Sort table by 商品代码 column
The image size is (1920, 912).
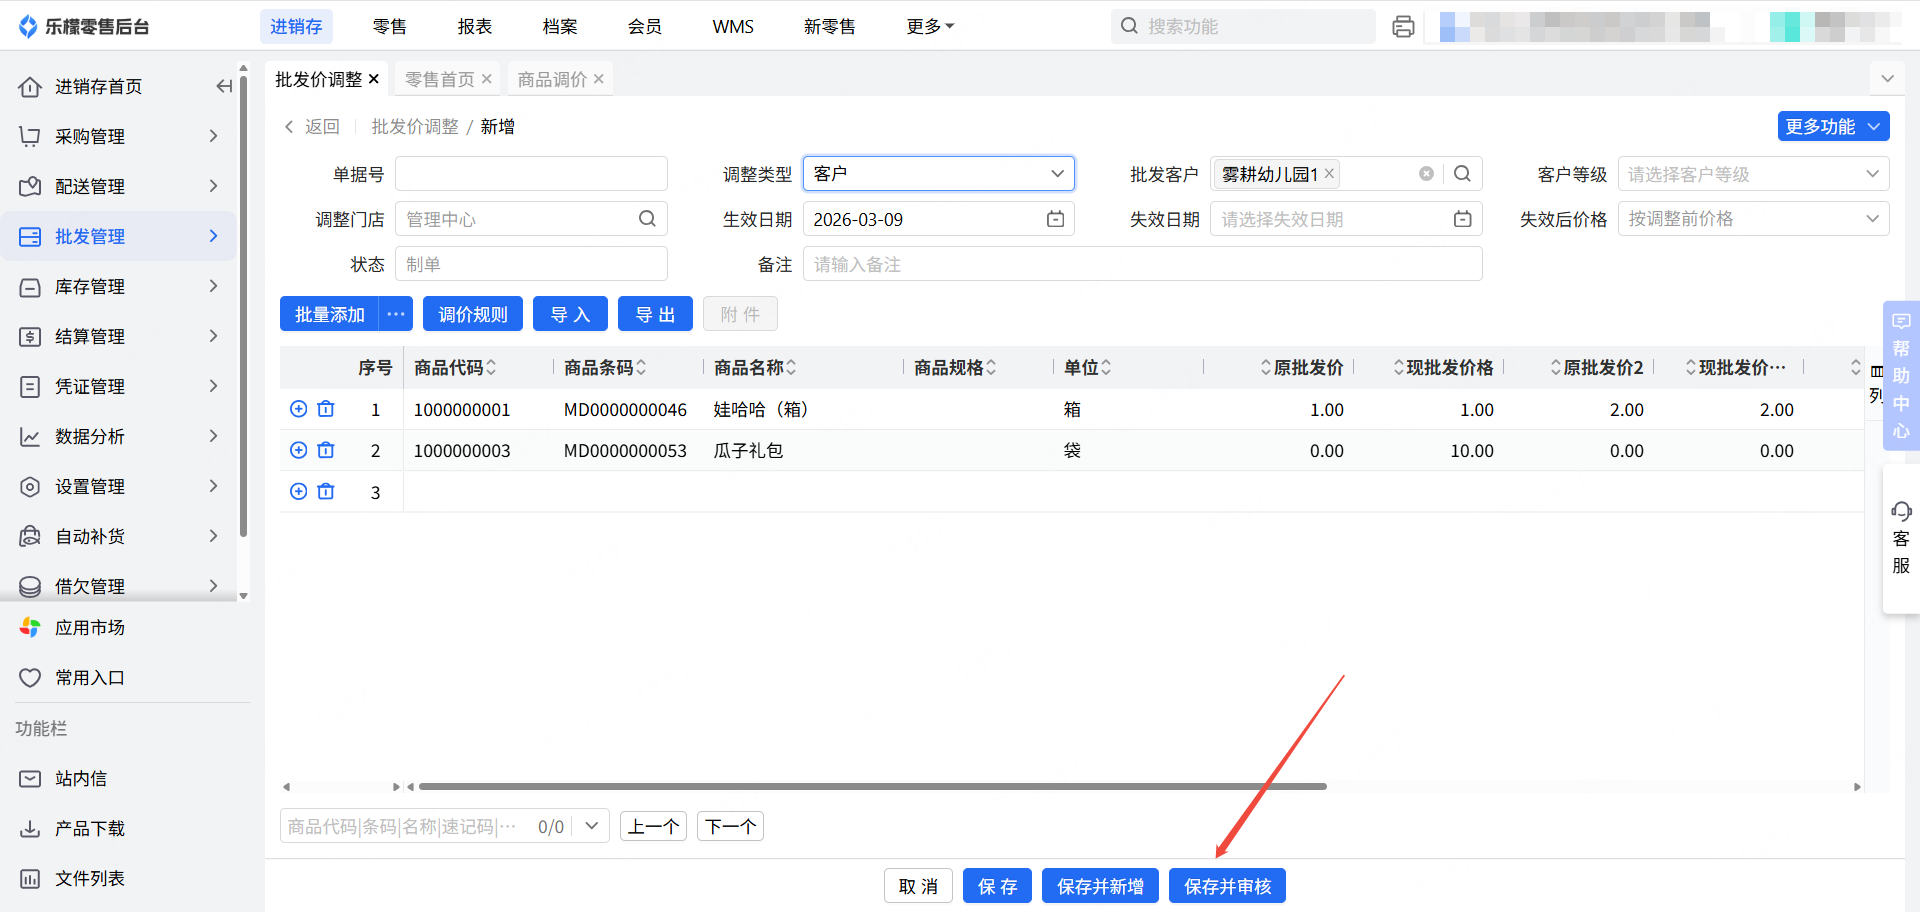pyautogui.click(x=491, y=368)
